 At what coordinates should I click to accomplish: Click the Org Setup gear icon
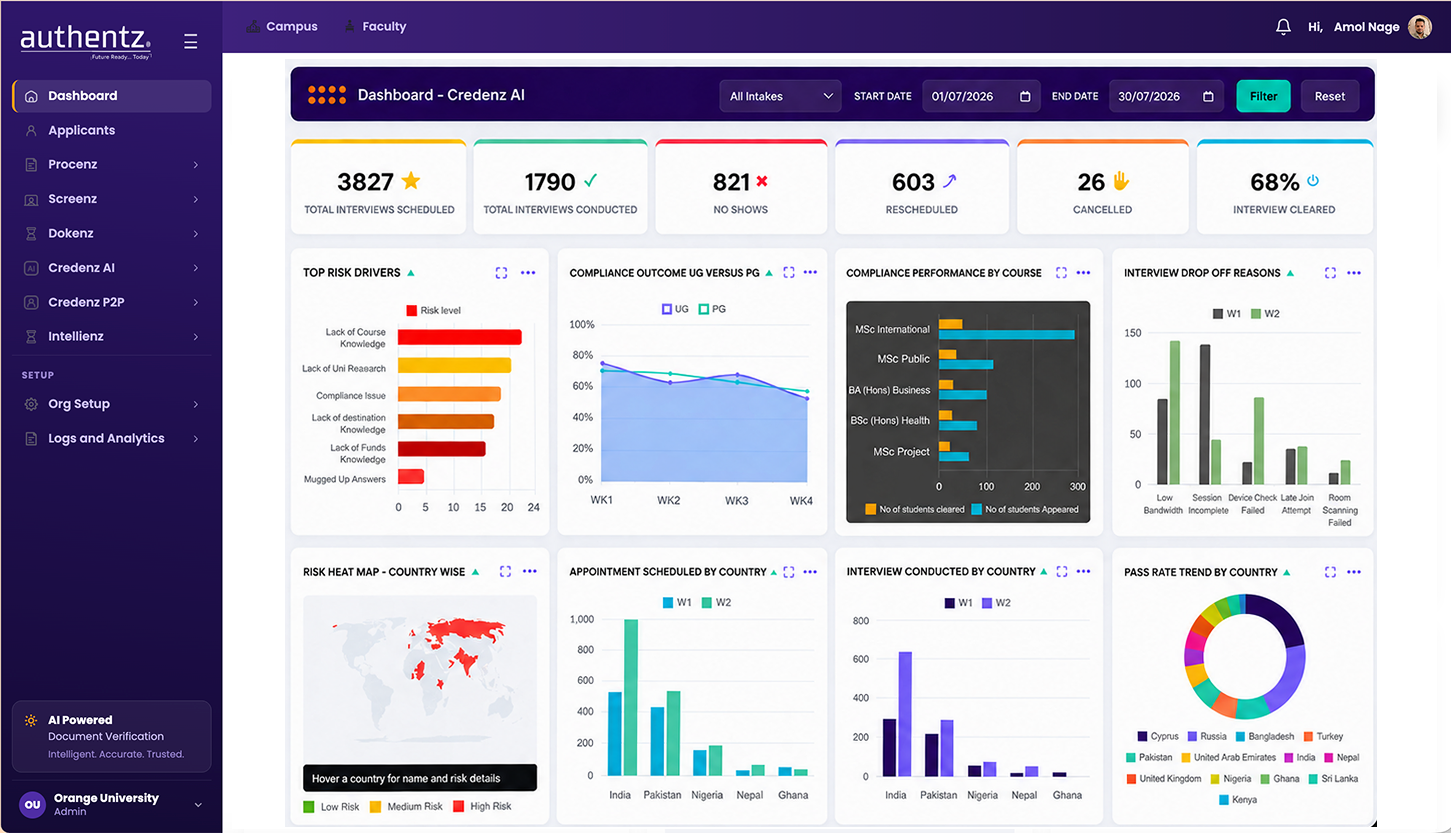click(31, 404)
